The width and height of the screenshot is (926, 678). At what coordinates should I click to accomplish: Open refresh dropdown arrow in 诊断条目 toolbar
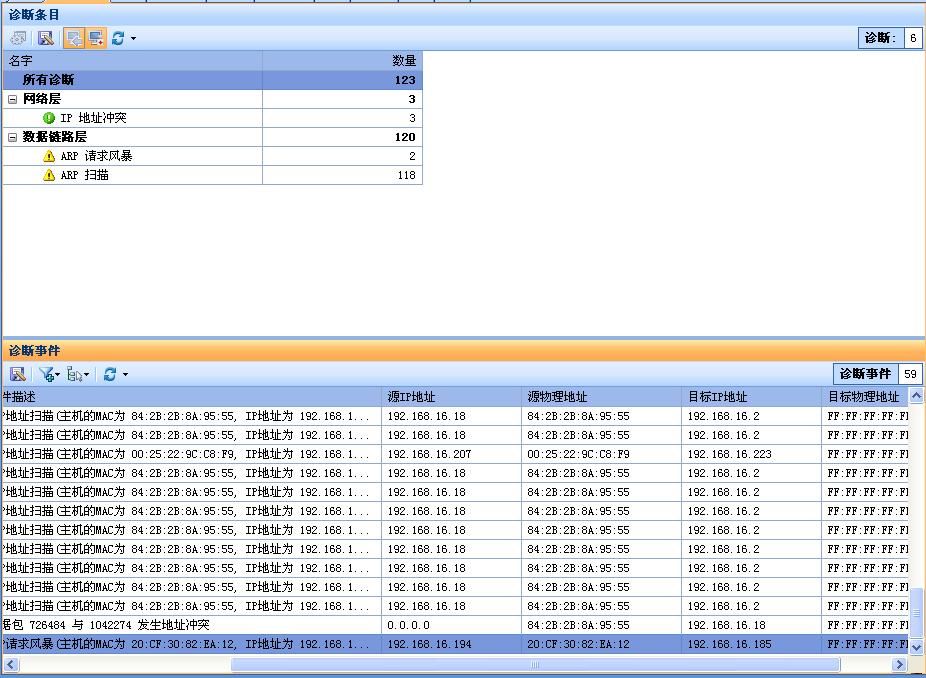point(133,38)
